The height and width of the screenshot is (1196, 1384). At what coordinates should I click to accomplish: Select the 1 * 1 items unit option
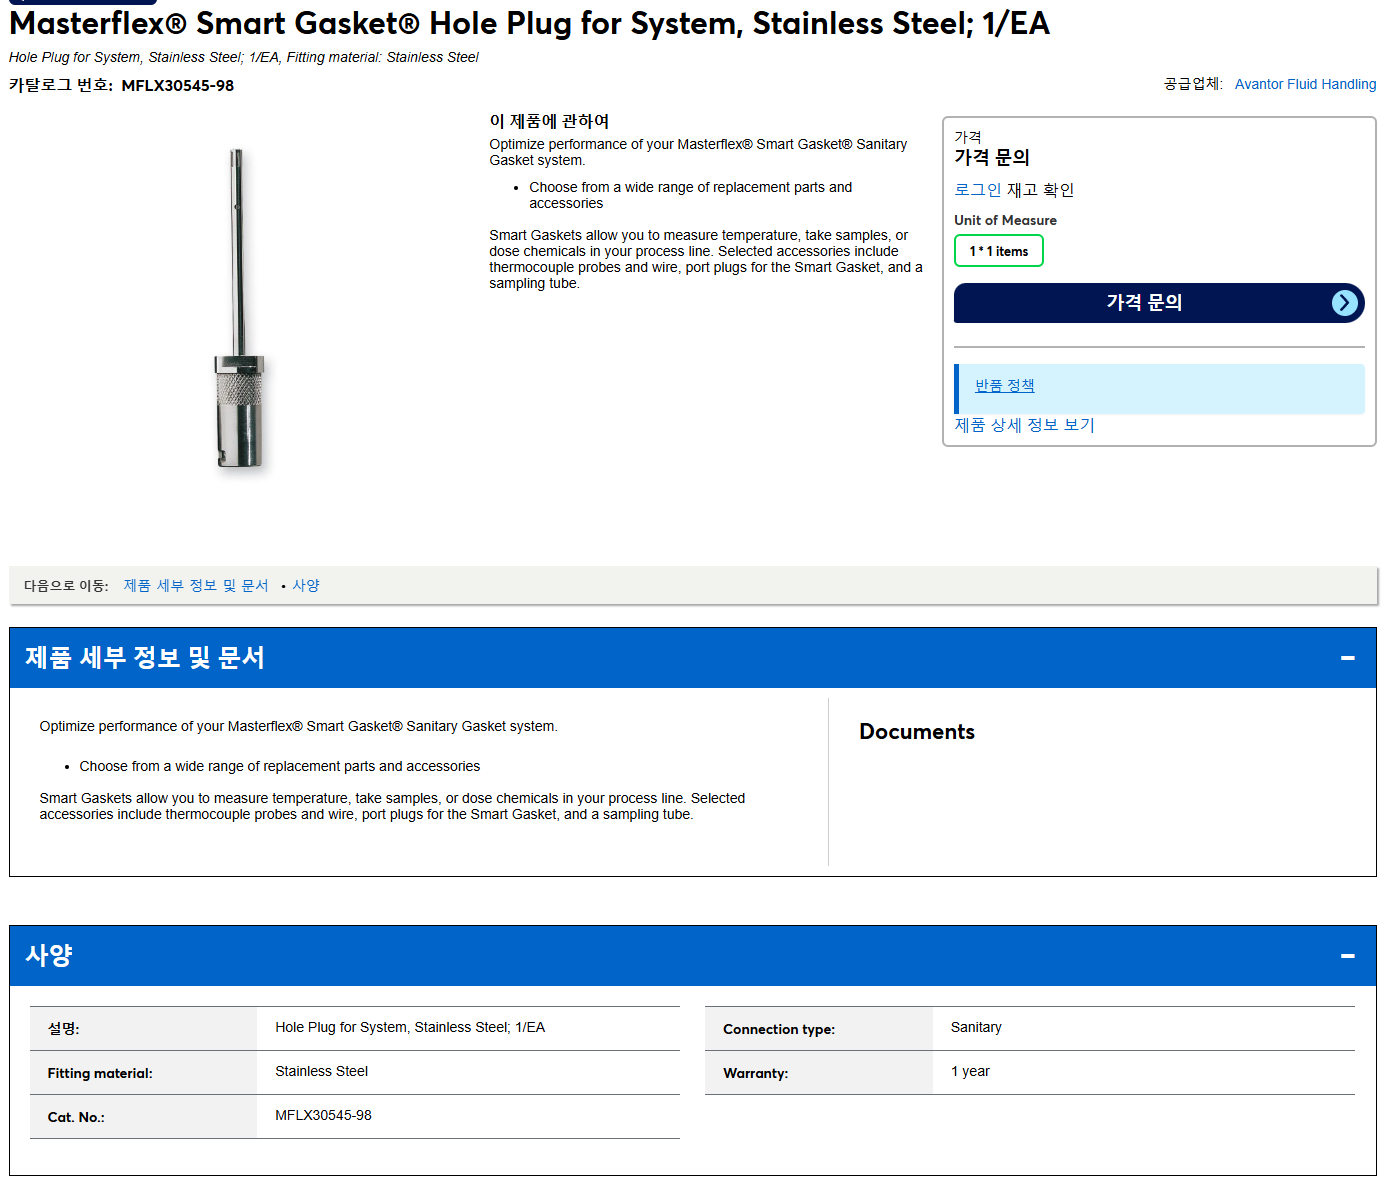click(998, 251)
